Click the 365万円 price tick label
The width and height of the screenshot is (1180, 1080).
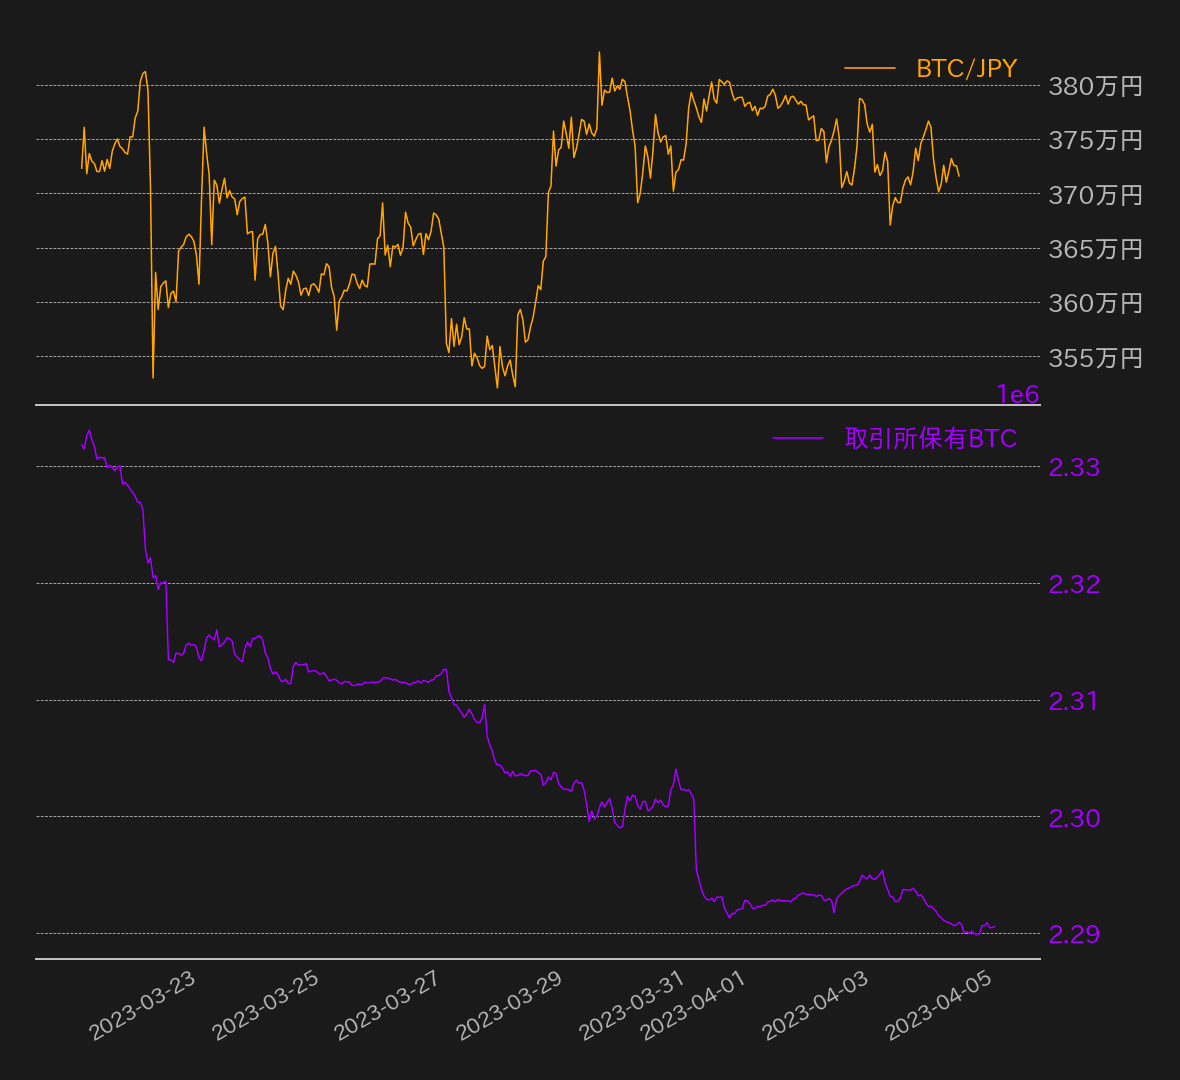click(x=1095, y=248)
